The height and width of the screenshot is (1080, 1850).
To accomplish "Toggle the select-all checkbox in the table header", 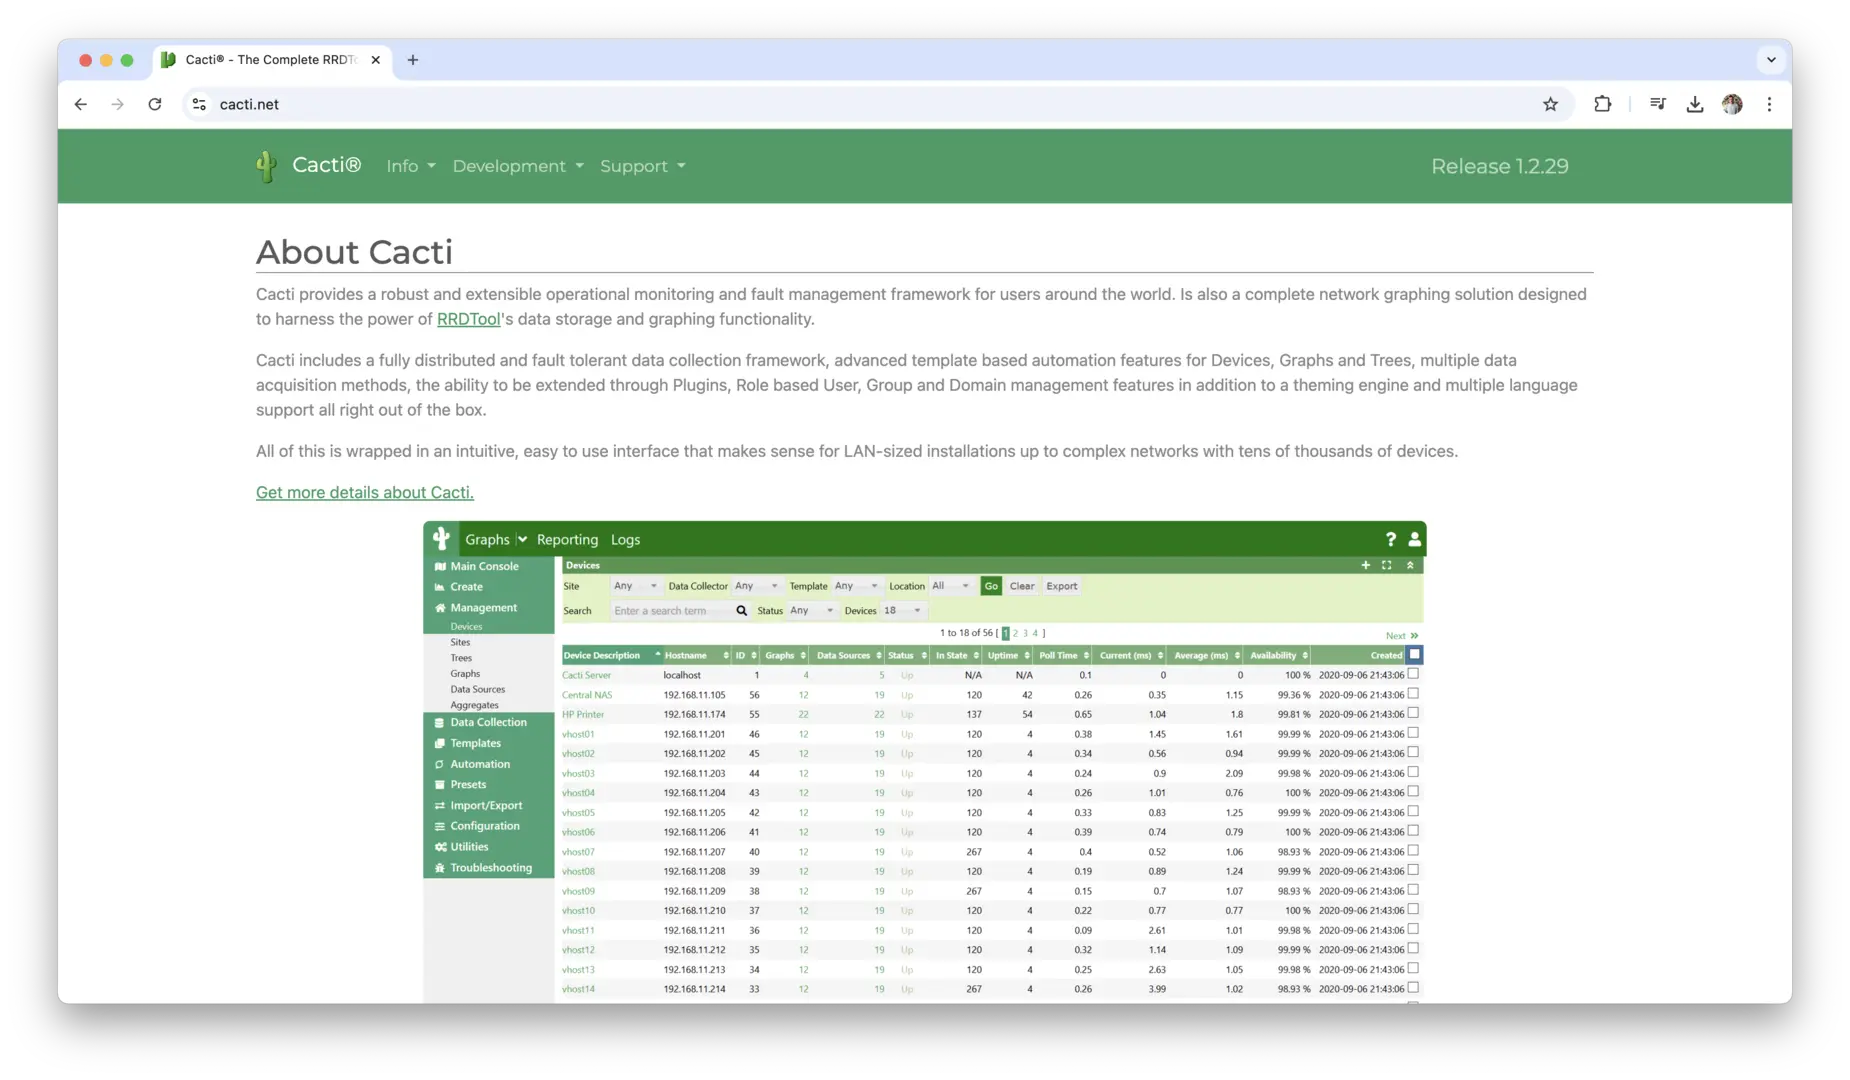I will coord(1414,655).
